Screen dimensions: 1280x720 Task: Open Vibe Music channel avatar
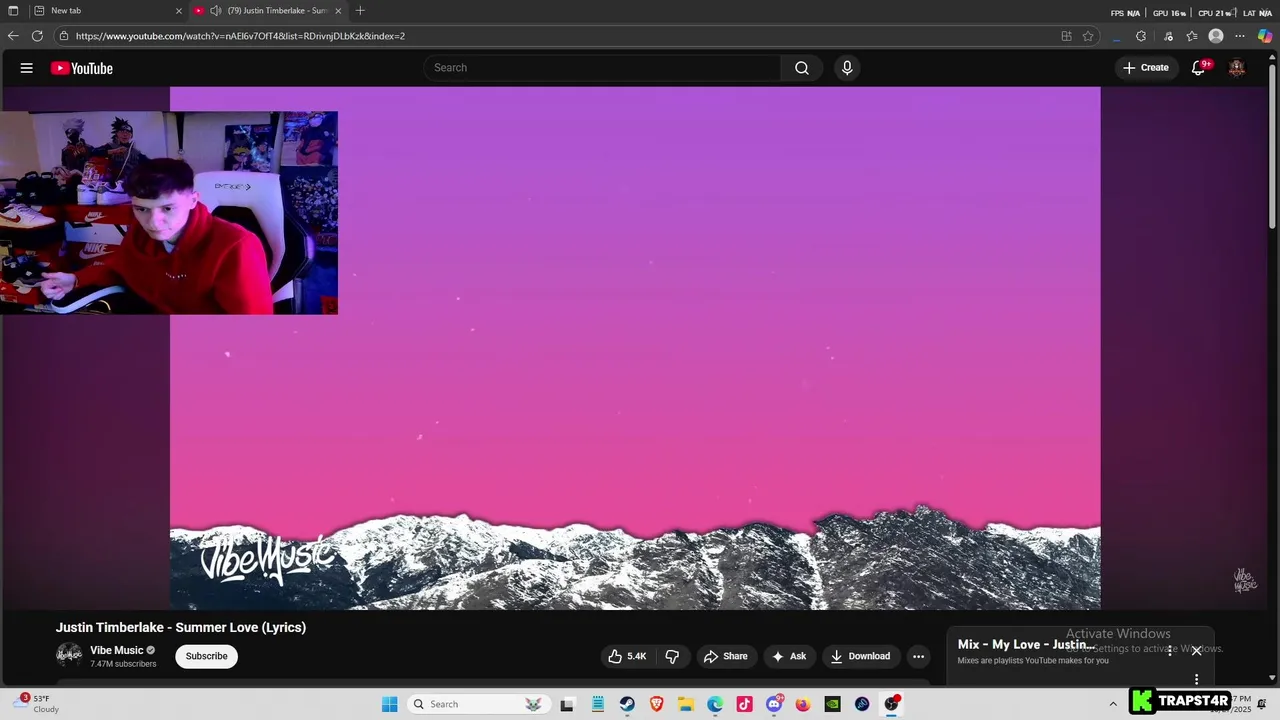point(69,656)
